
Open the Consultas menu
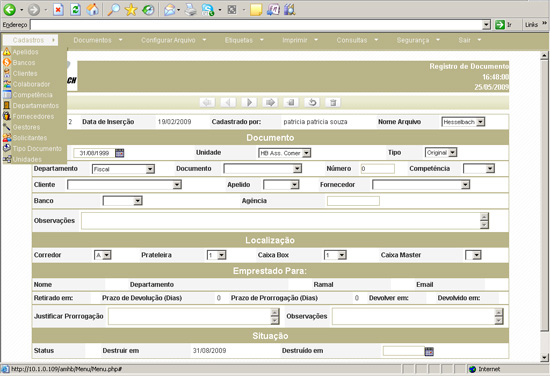[x=357, y=40]
